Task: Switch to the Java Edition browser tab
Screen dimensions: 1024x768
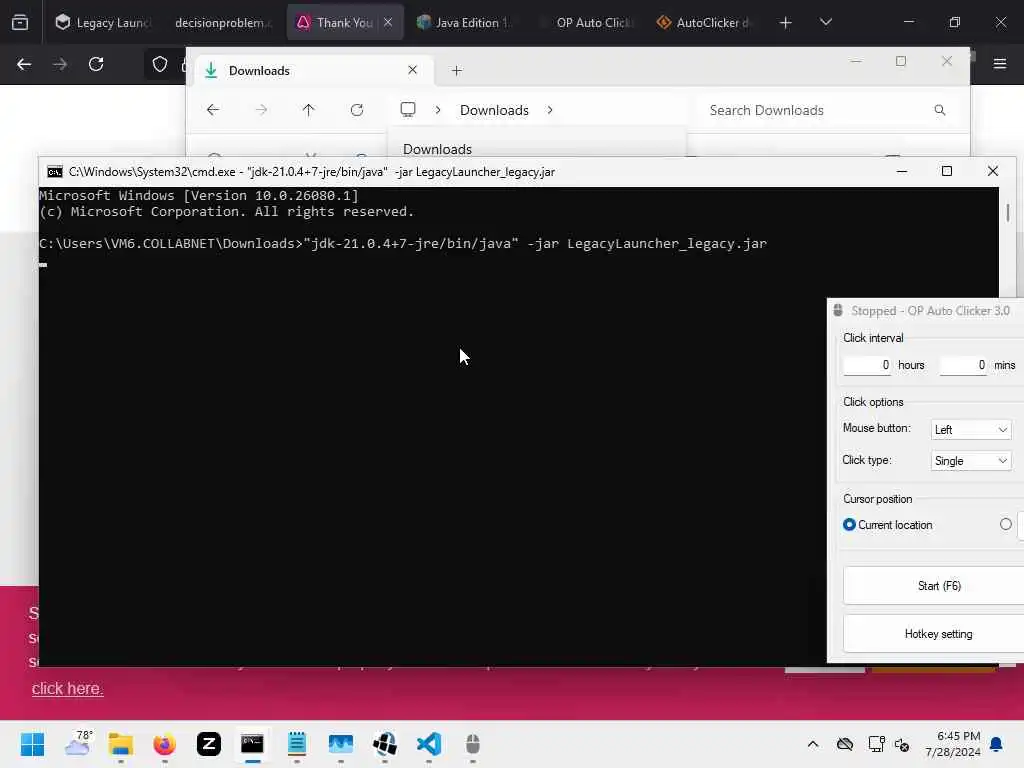Action: pos(464,23)
